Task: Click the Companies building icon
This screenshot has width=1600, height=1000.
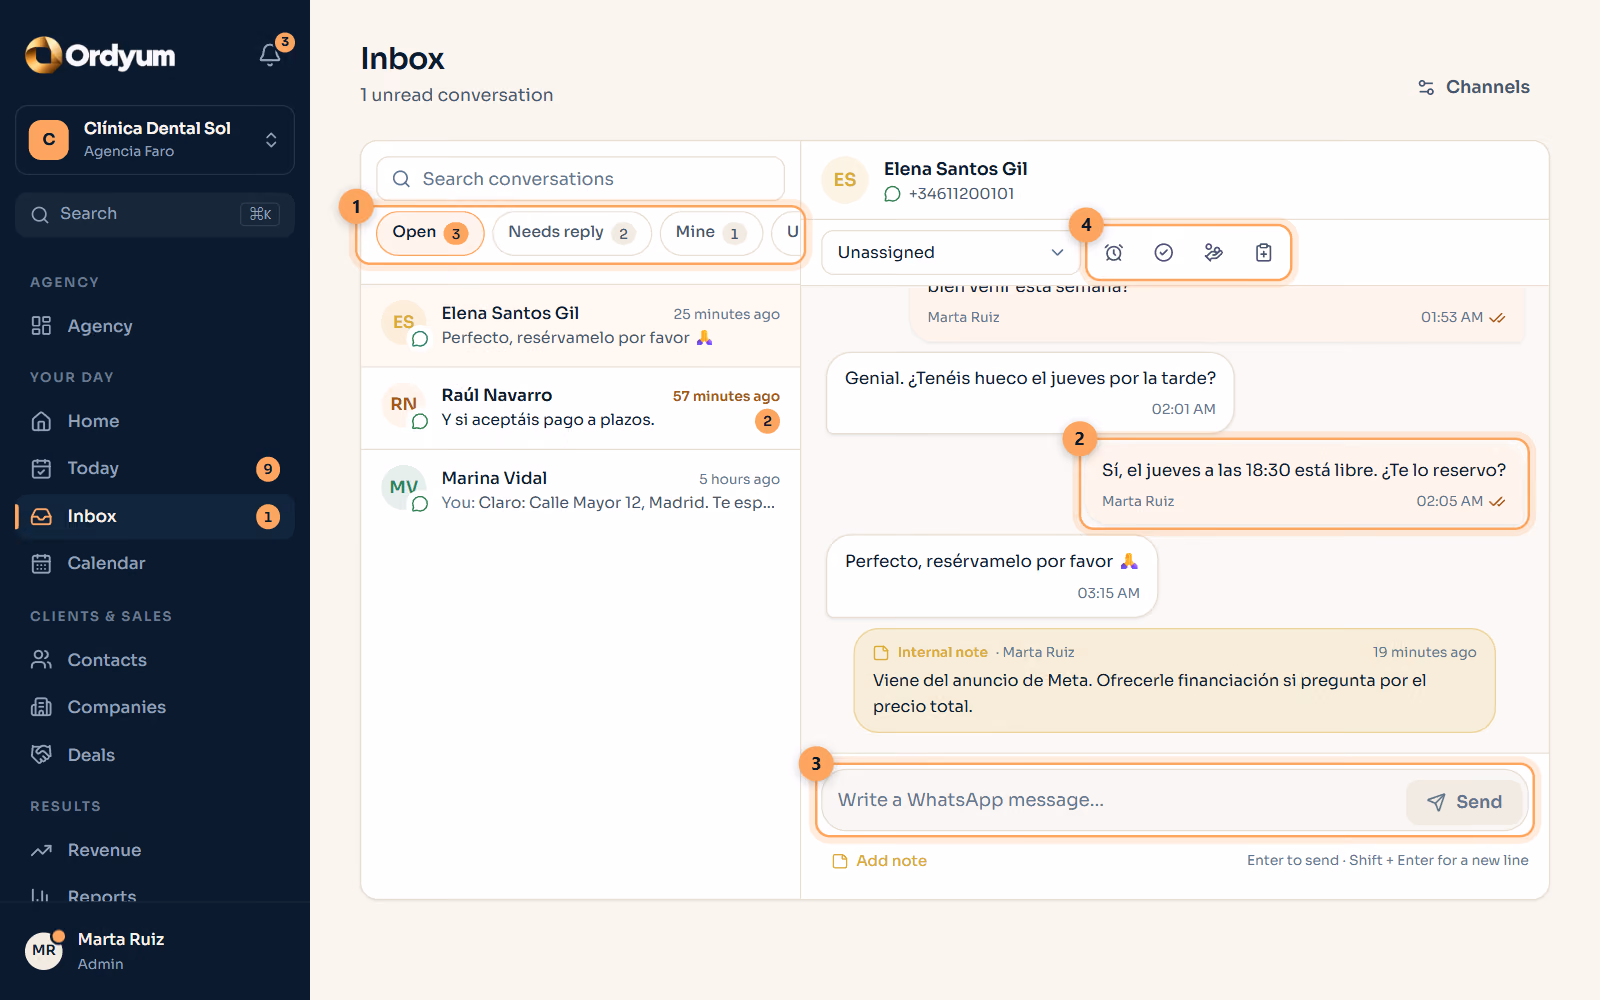Action: [x=41, y=707]
